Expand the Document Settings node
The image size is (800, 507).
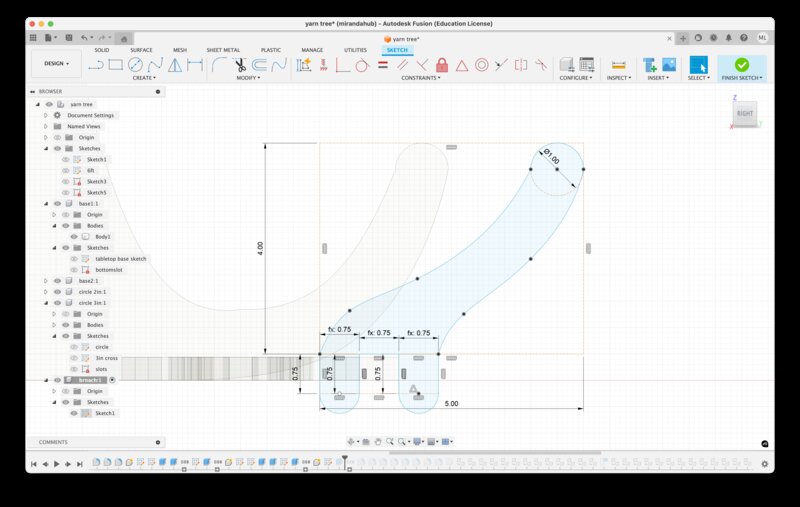[x=46, y=115]
